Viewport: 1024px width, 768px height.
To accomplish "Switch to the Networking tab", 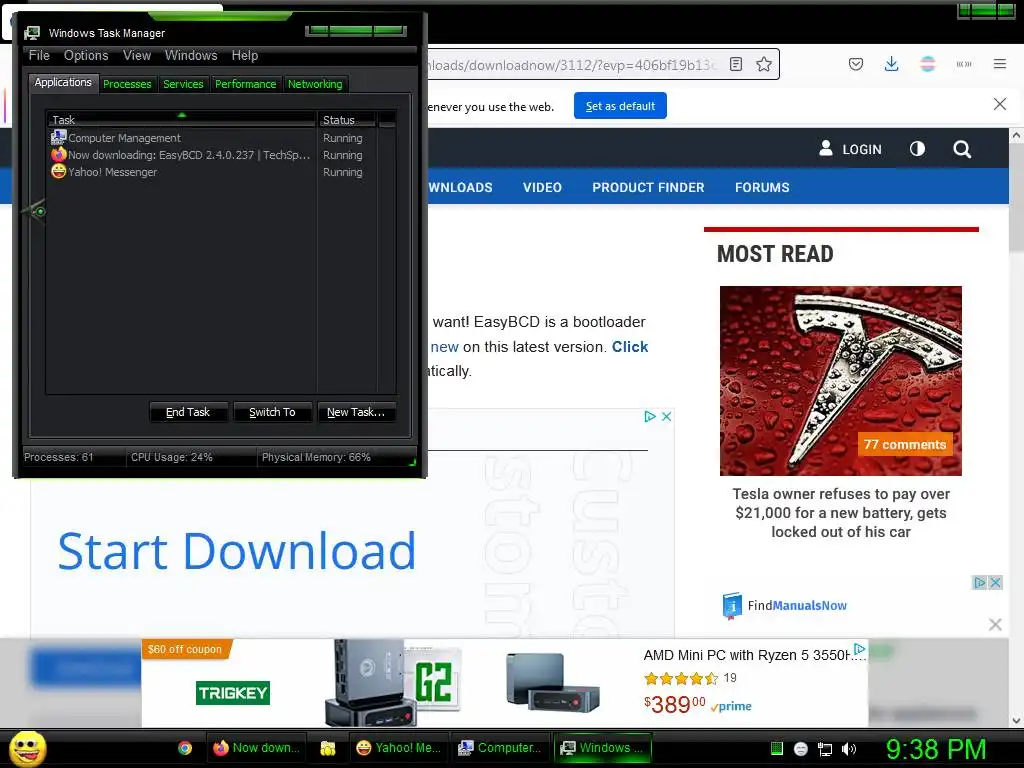I will (x=315, y=84).
